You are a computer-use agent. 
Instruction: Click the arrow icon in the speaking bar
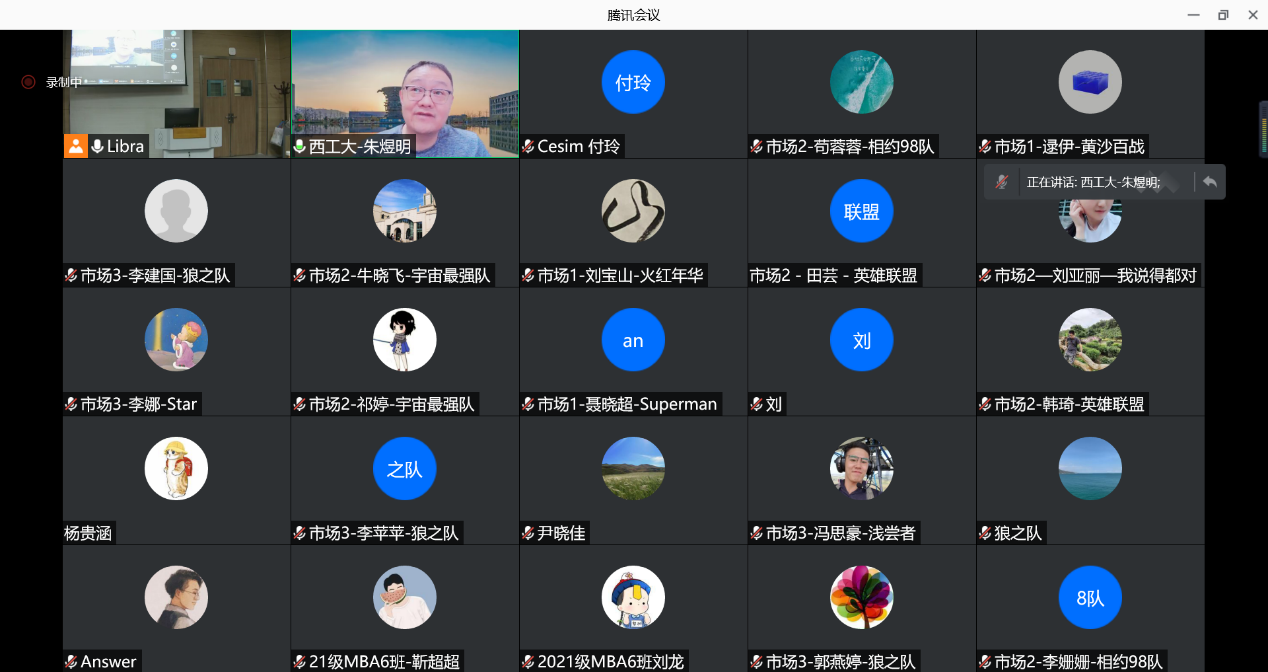coord(1210,182)
